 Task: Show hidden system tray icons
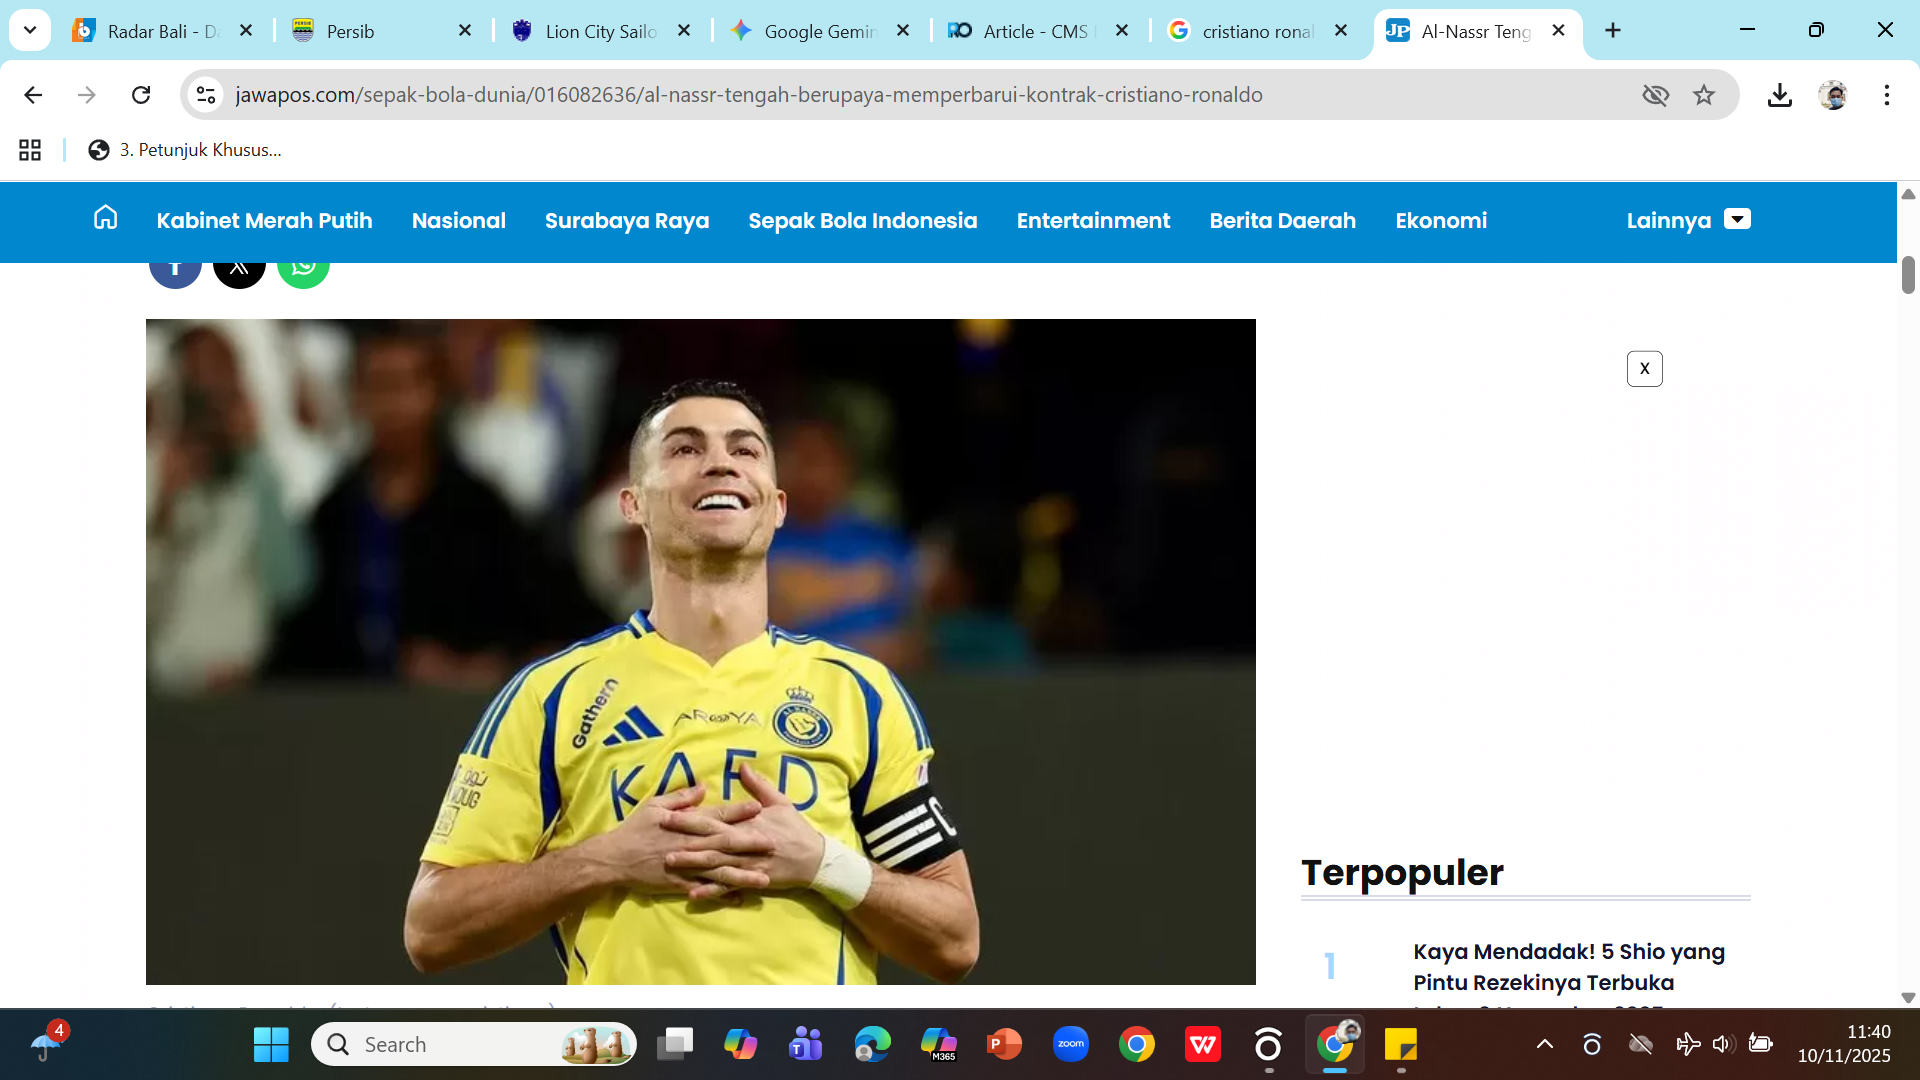tap(1545, 1045)
